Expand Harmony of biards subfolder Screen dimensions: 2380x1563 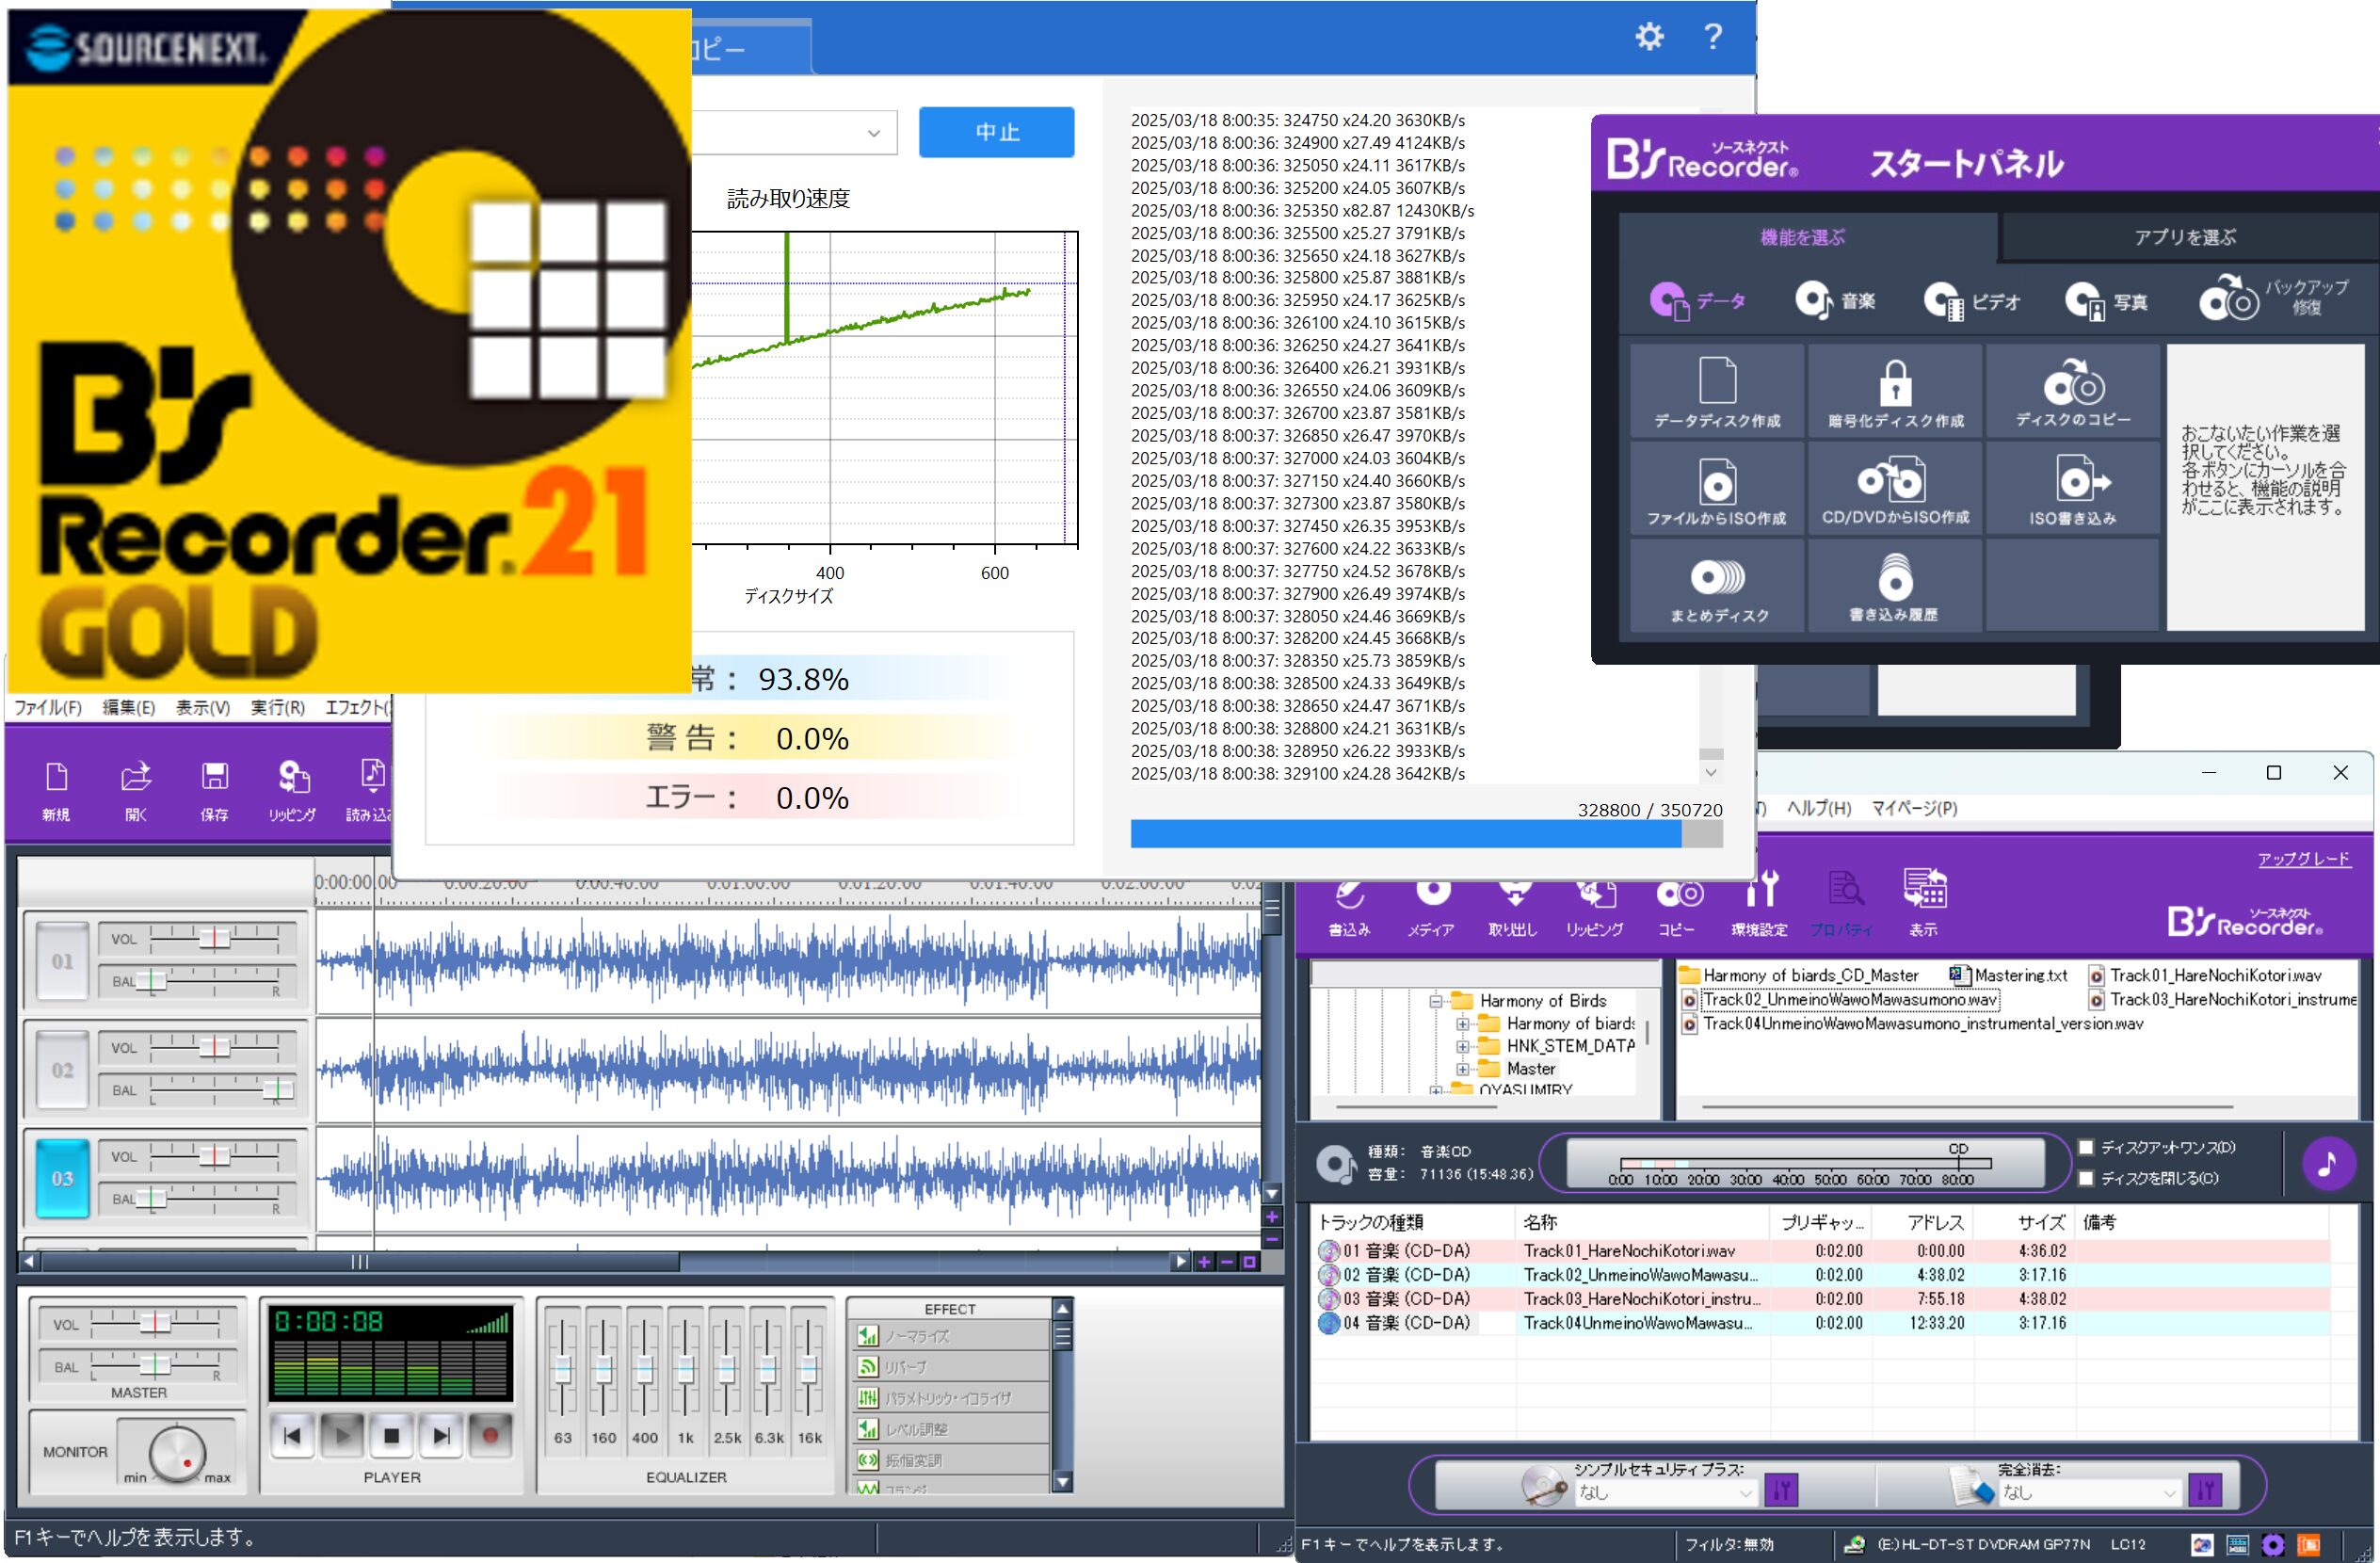(x=1463, y=1024)
